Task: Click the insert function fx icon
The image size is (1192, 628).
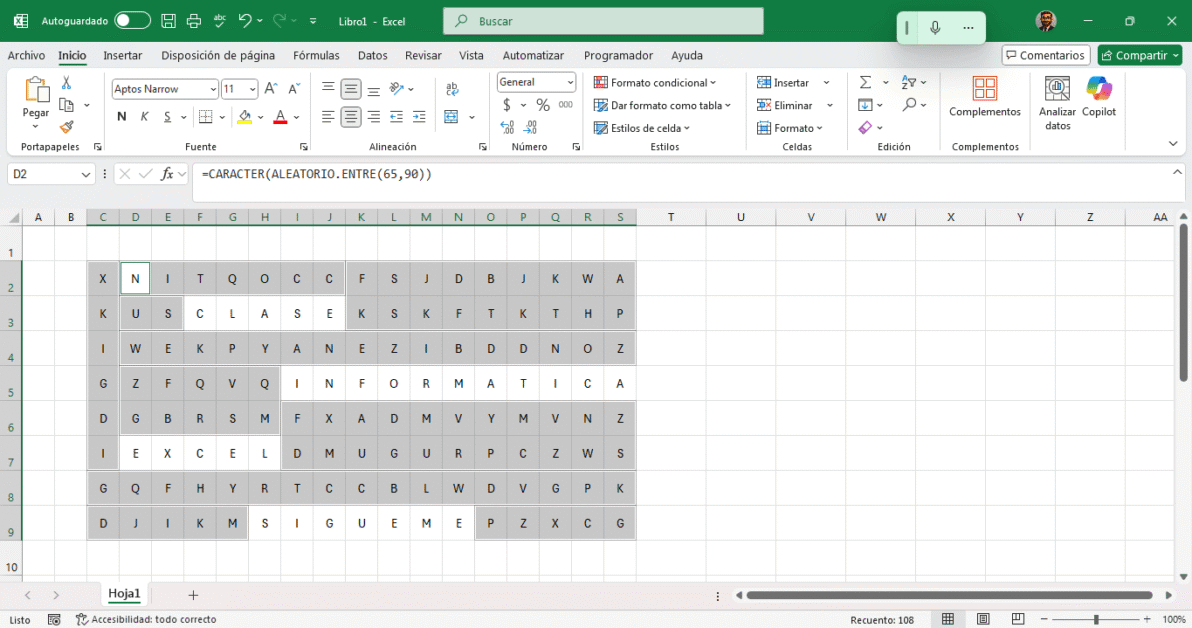Action: [x=166, y=174]
